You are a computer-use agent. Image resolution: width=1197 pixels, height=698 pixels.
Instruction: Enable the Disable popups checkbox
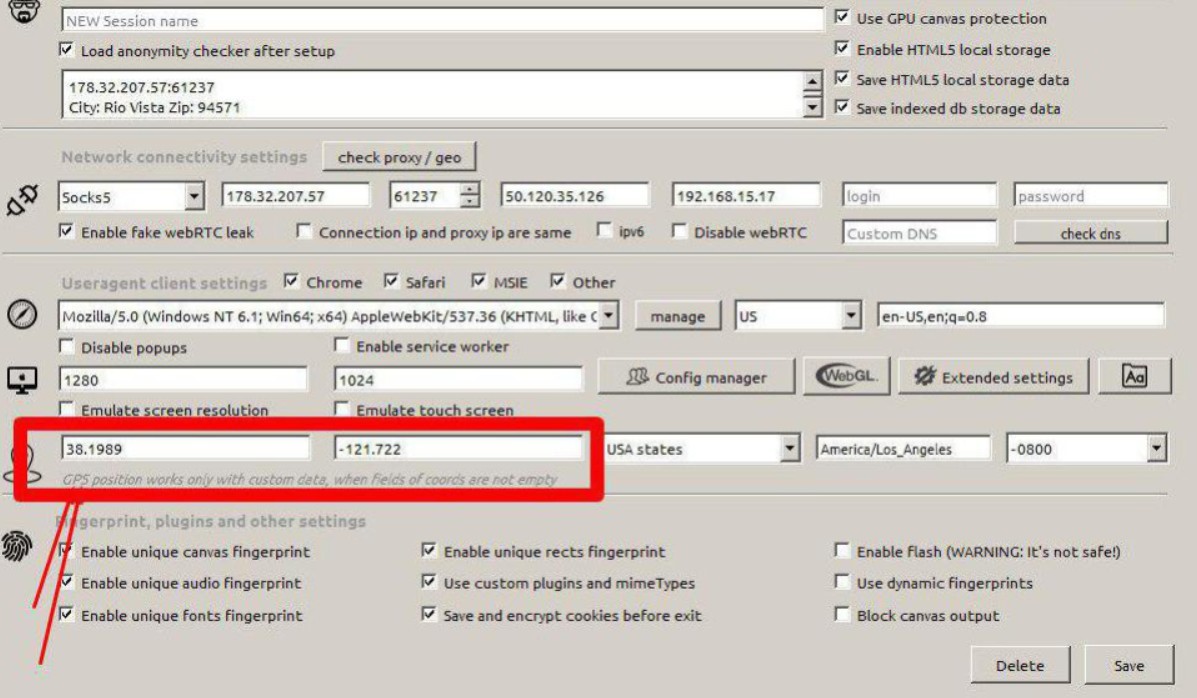click(67, 348)
